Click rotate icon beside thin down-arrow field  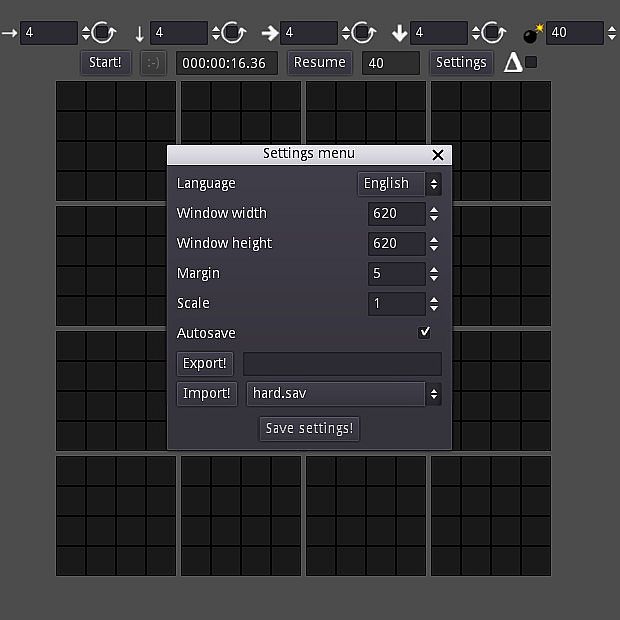234,33
